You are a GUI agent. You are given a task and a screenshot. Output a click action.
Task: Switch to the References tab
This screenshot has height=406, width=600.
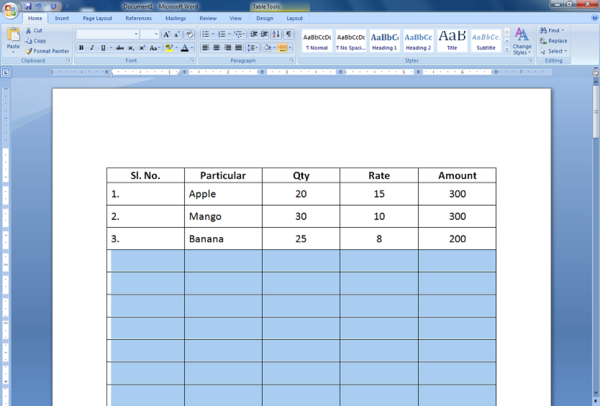(x=139, y=18)
